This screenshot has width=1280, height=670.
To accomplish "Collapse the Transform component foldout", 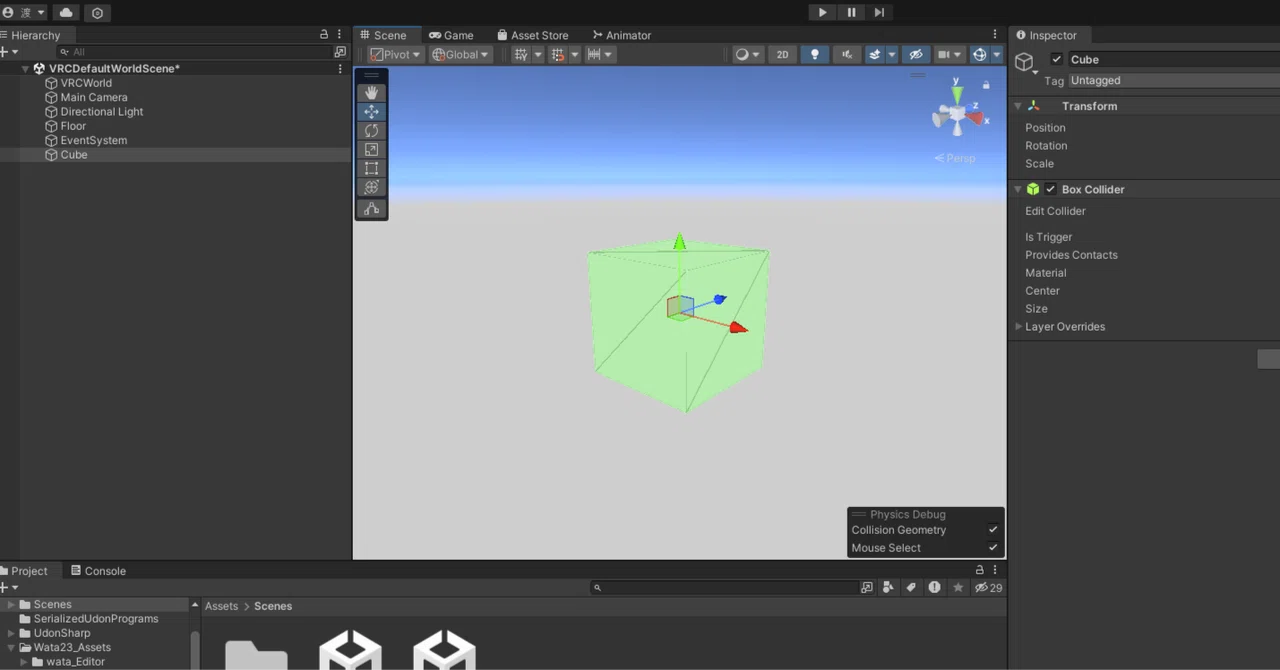I will 1018,106.
